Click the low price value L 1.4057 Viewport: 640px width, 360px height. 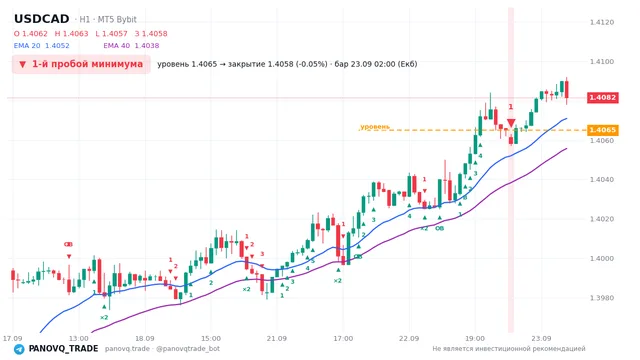111,33
